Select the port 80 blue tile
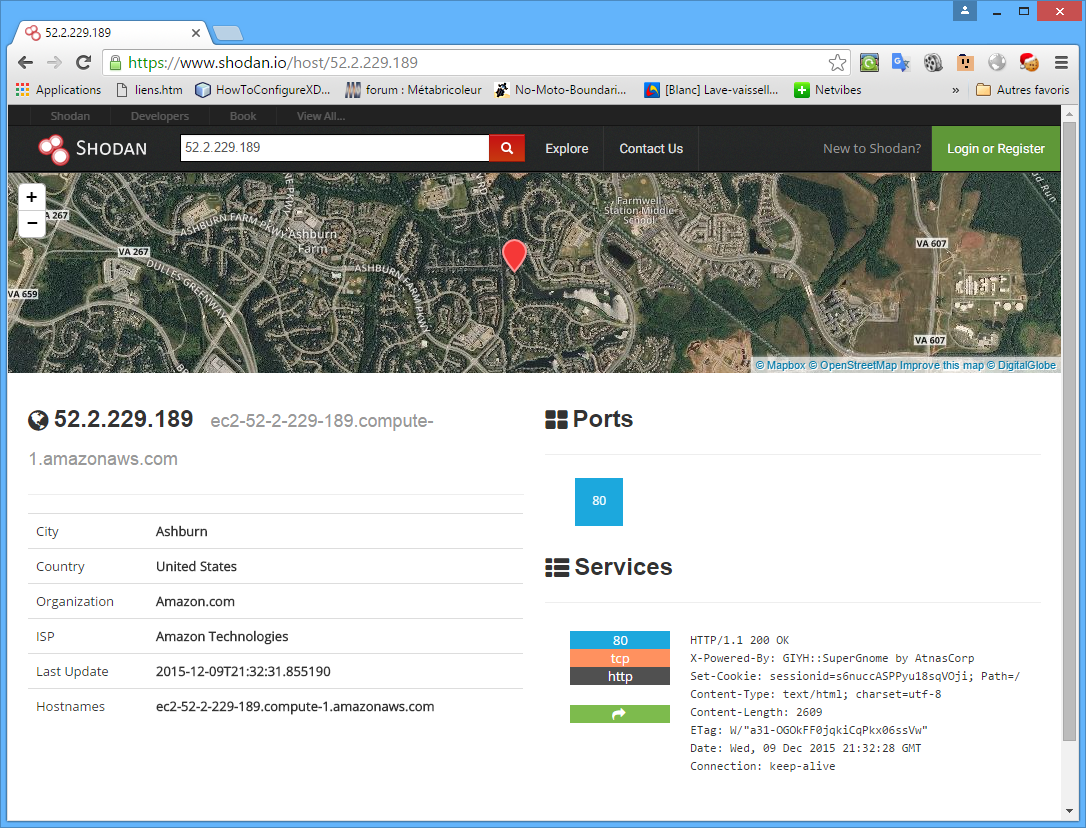Image resolution: width=1086 pixels, height=828 pixels. pos(598,501)
